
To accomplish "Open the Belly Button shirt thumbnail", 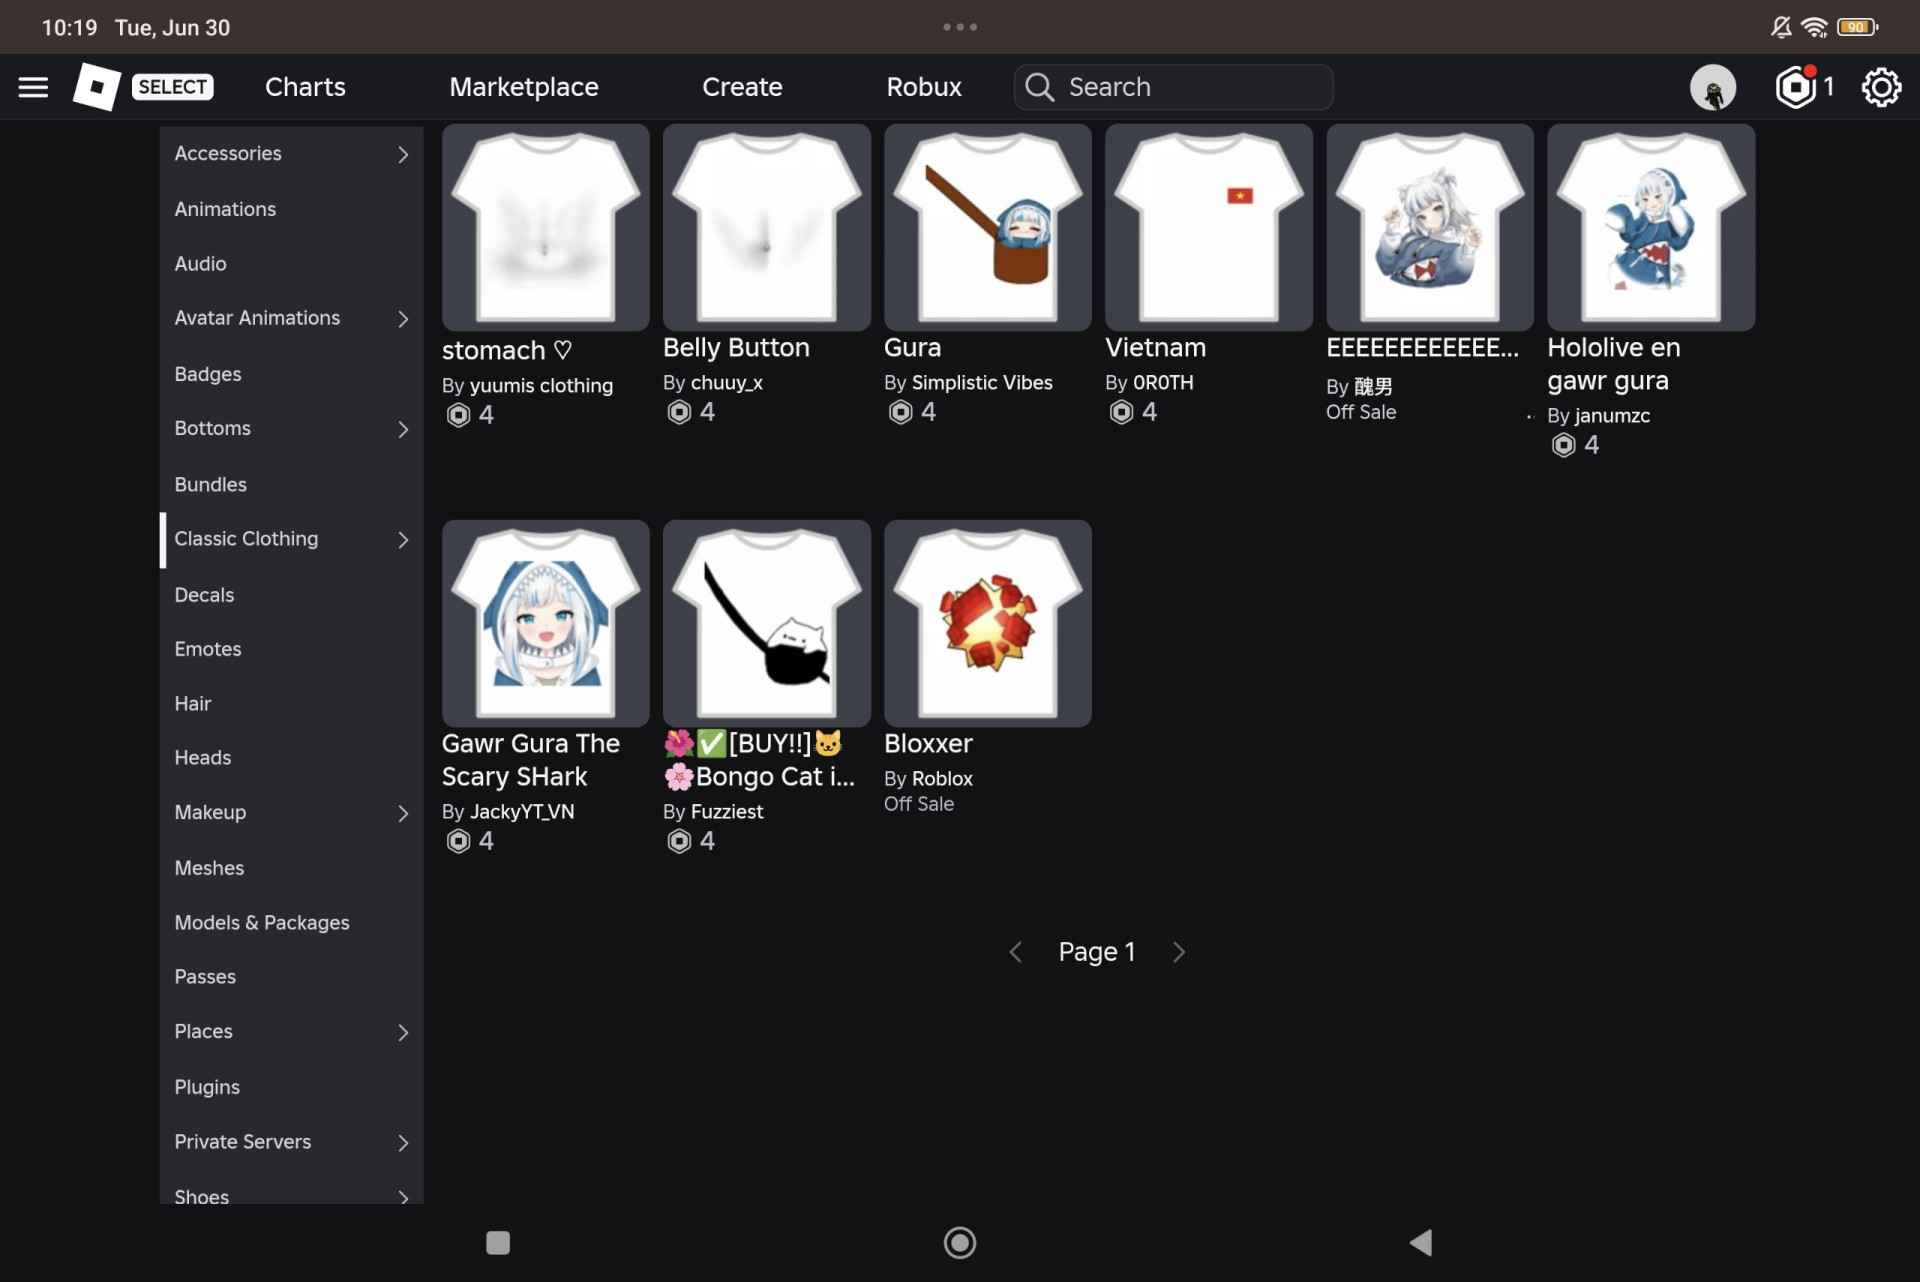I will coord(767,227).
